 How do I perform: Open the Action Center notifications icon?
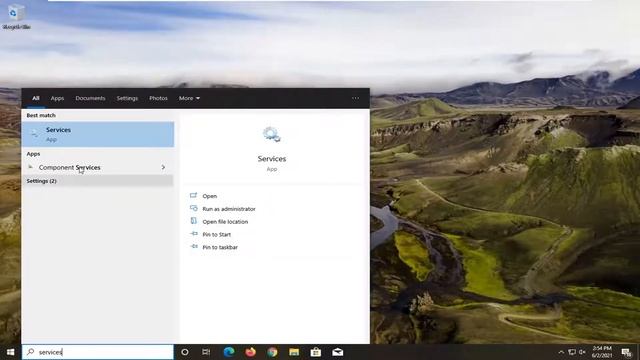[x=627, y=352]
